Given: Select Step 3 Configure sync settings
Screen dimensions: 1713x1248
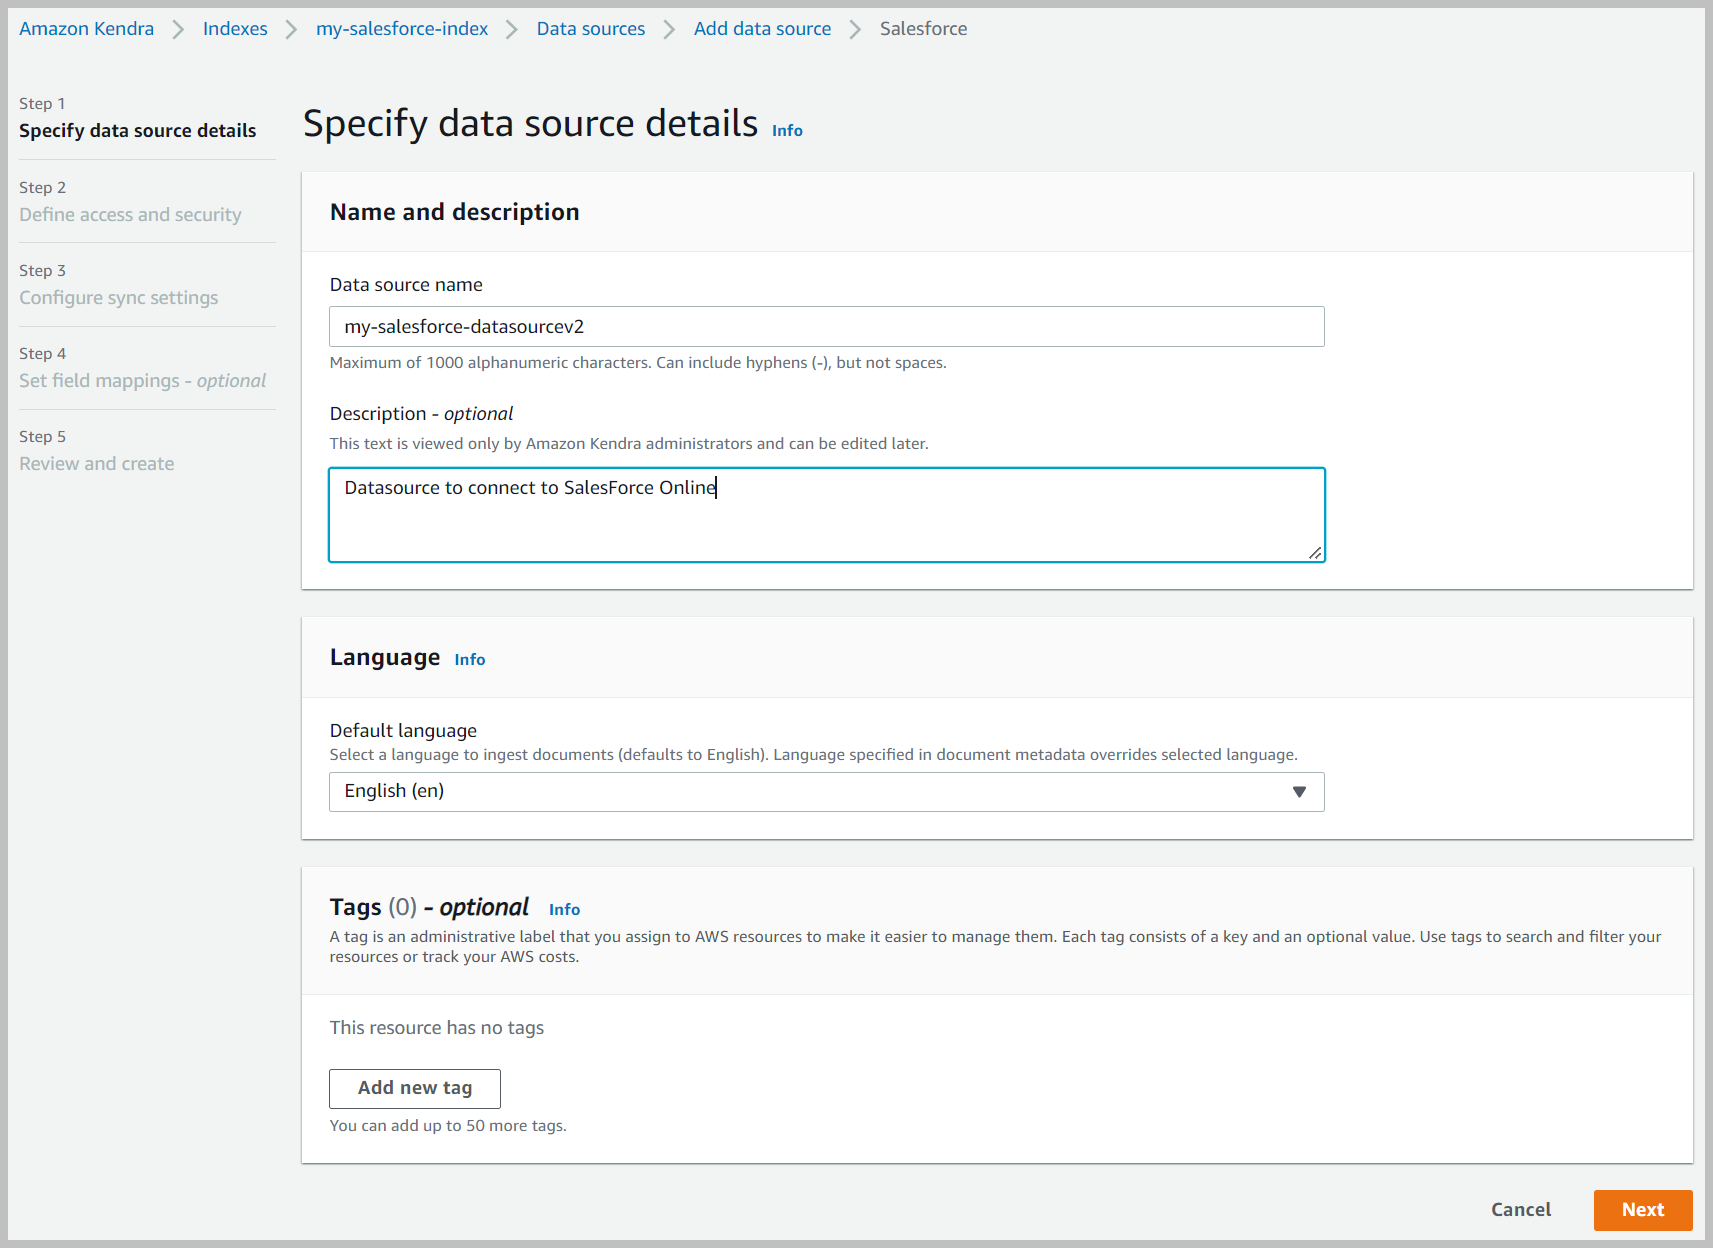Looking at the screenshot, I should (118, 298).
